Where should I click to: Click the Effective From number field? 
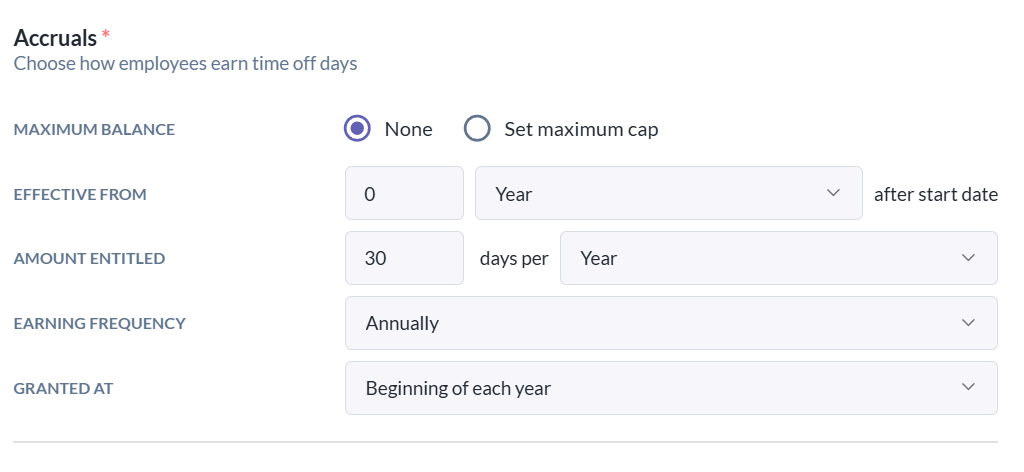point(404,193)
